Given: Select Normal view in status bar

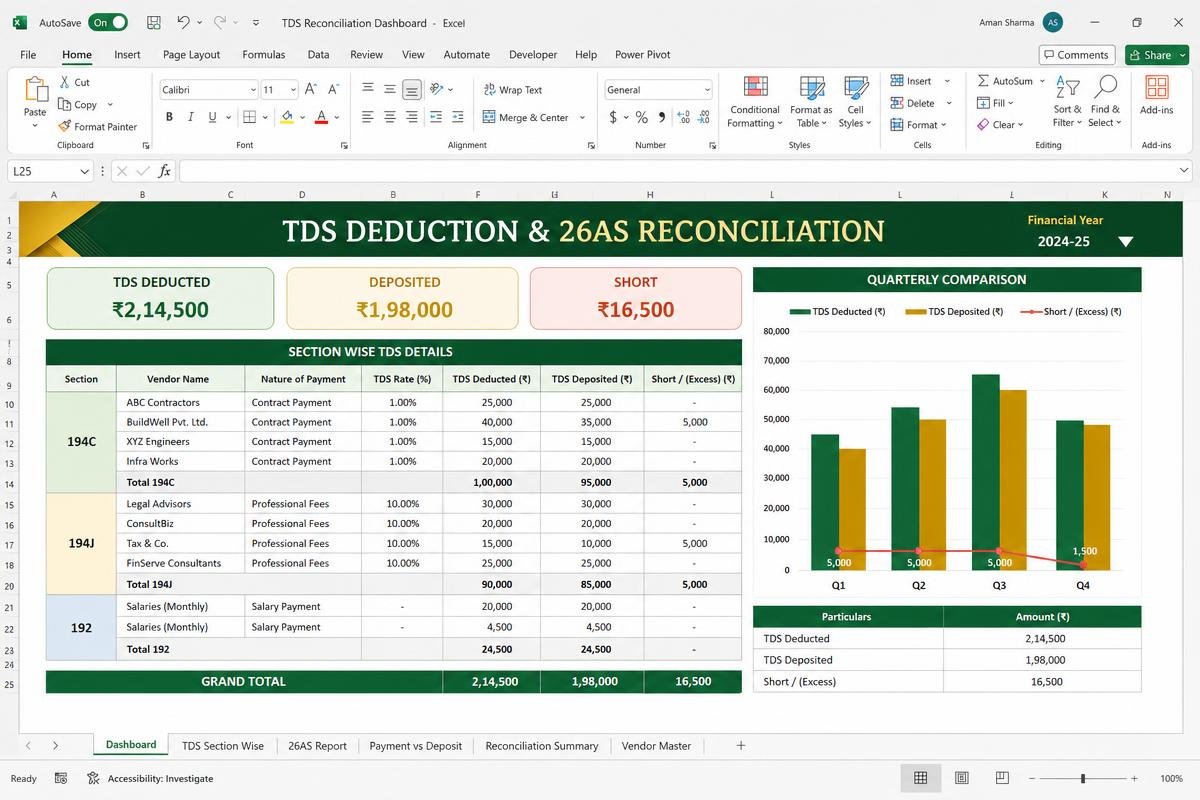Looking at the screenshot, I should [x=921, y=778].
